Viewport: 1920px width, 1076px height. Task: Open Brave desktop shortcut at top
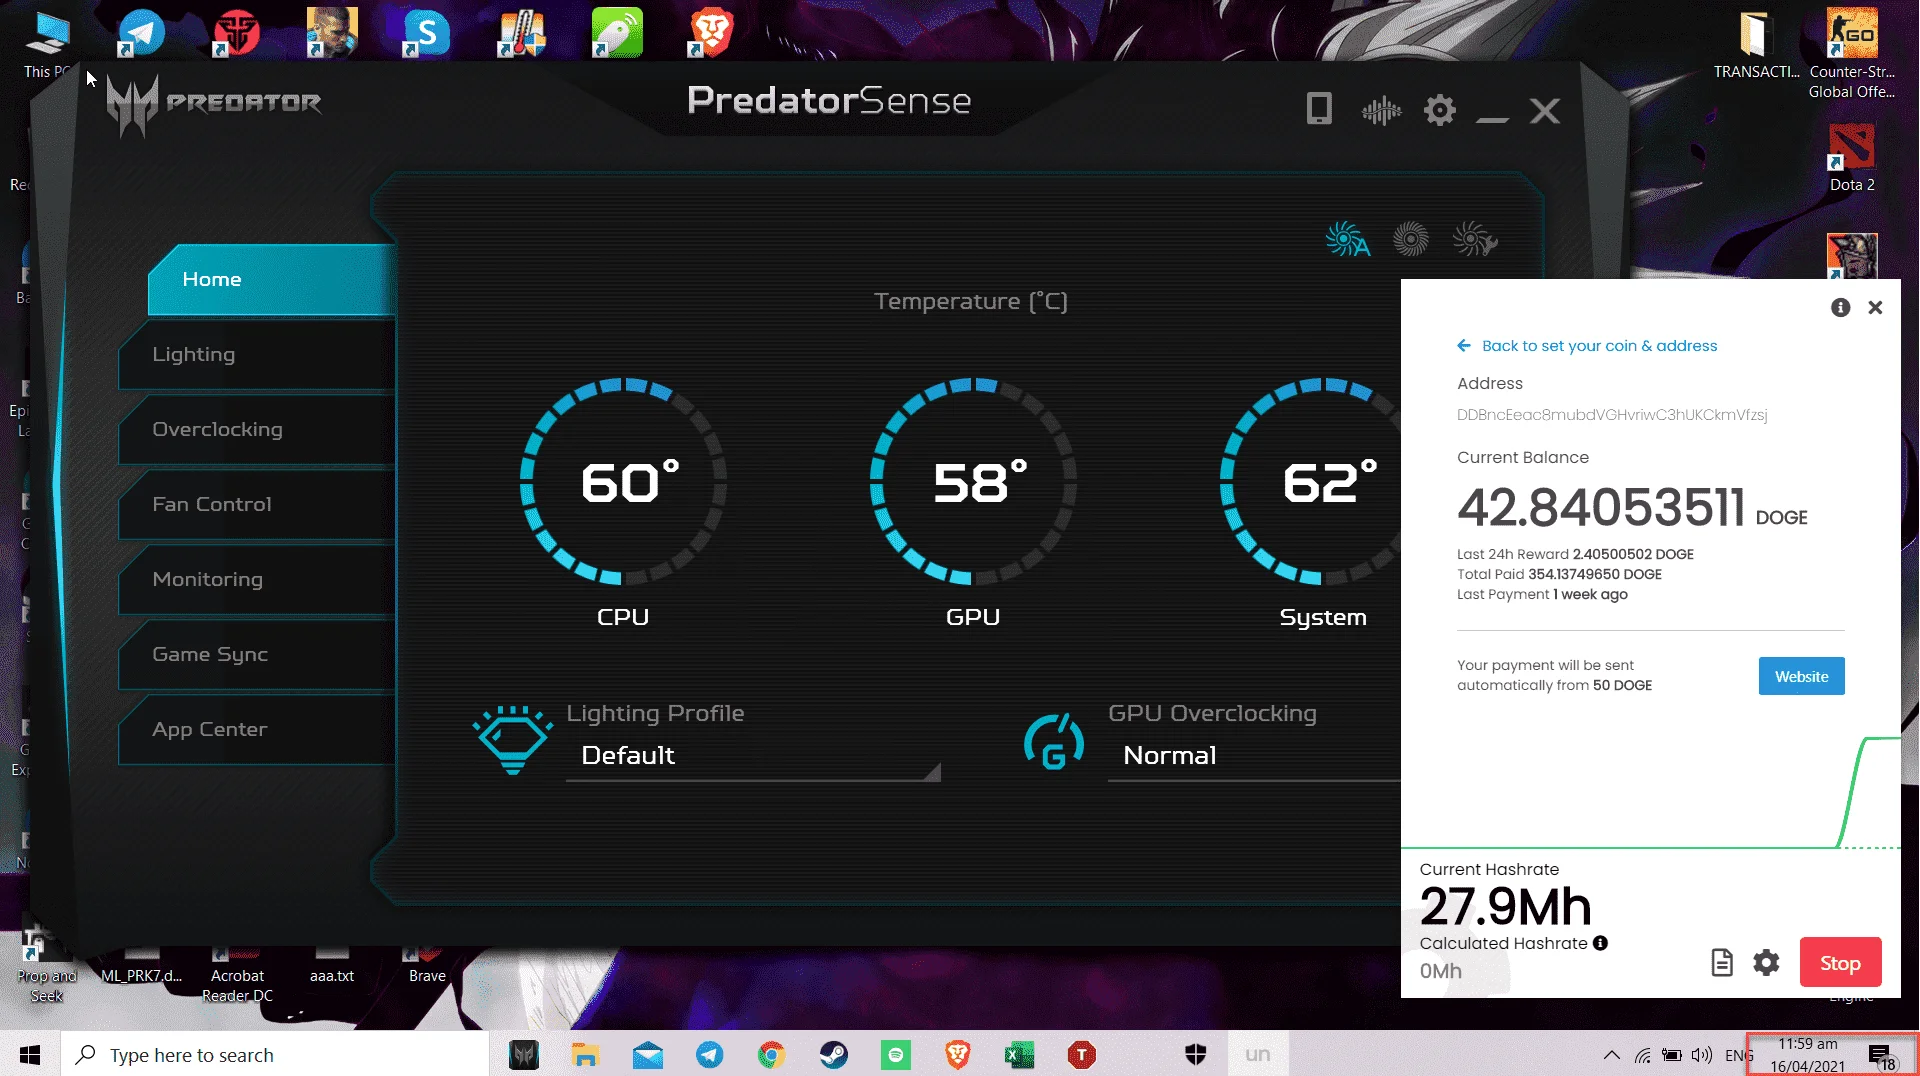[x=712, y=32]
